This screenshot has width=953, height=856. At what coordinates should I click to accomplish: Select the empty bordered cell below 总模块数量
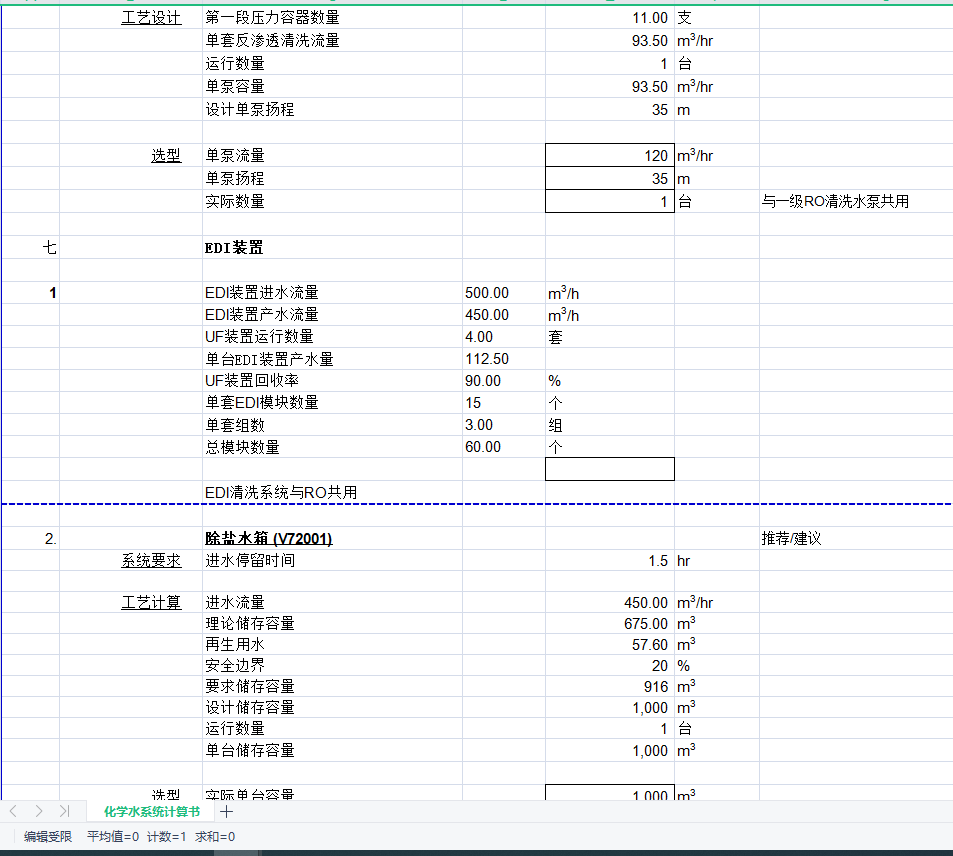(x=610, y=469)
